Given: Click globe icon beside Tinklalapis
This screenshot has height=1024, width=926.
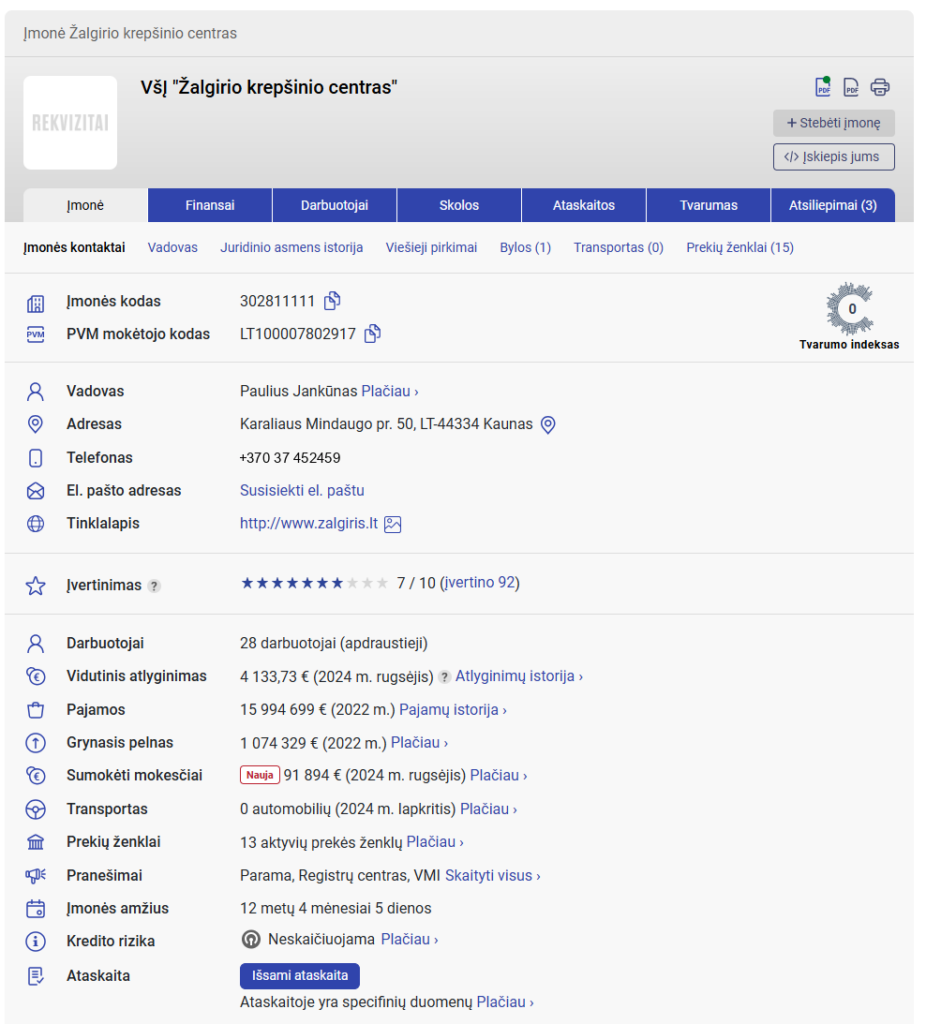Looking at the screenshot, I should coord(35,524).
